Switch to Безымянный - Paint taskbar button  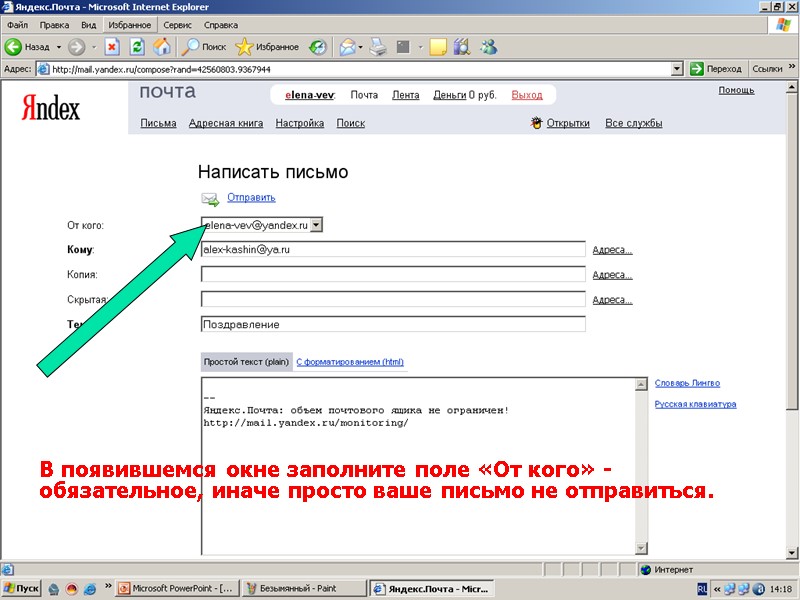click(x=303, y=588)
